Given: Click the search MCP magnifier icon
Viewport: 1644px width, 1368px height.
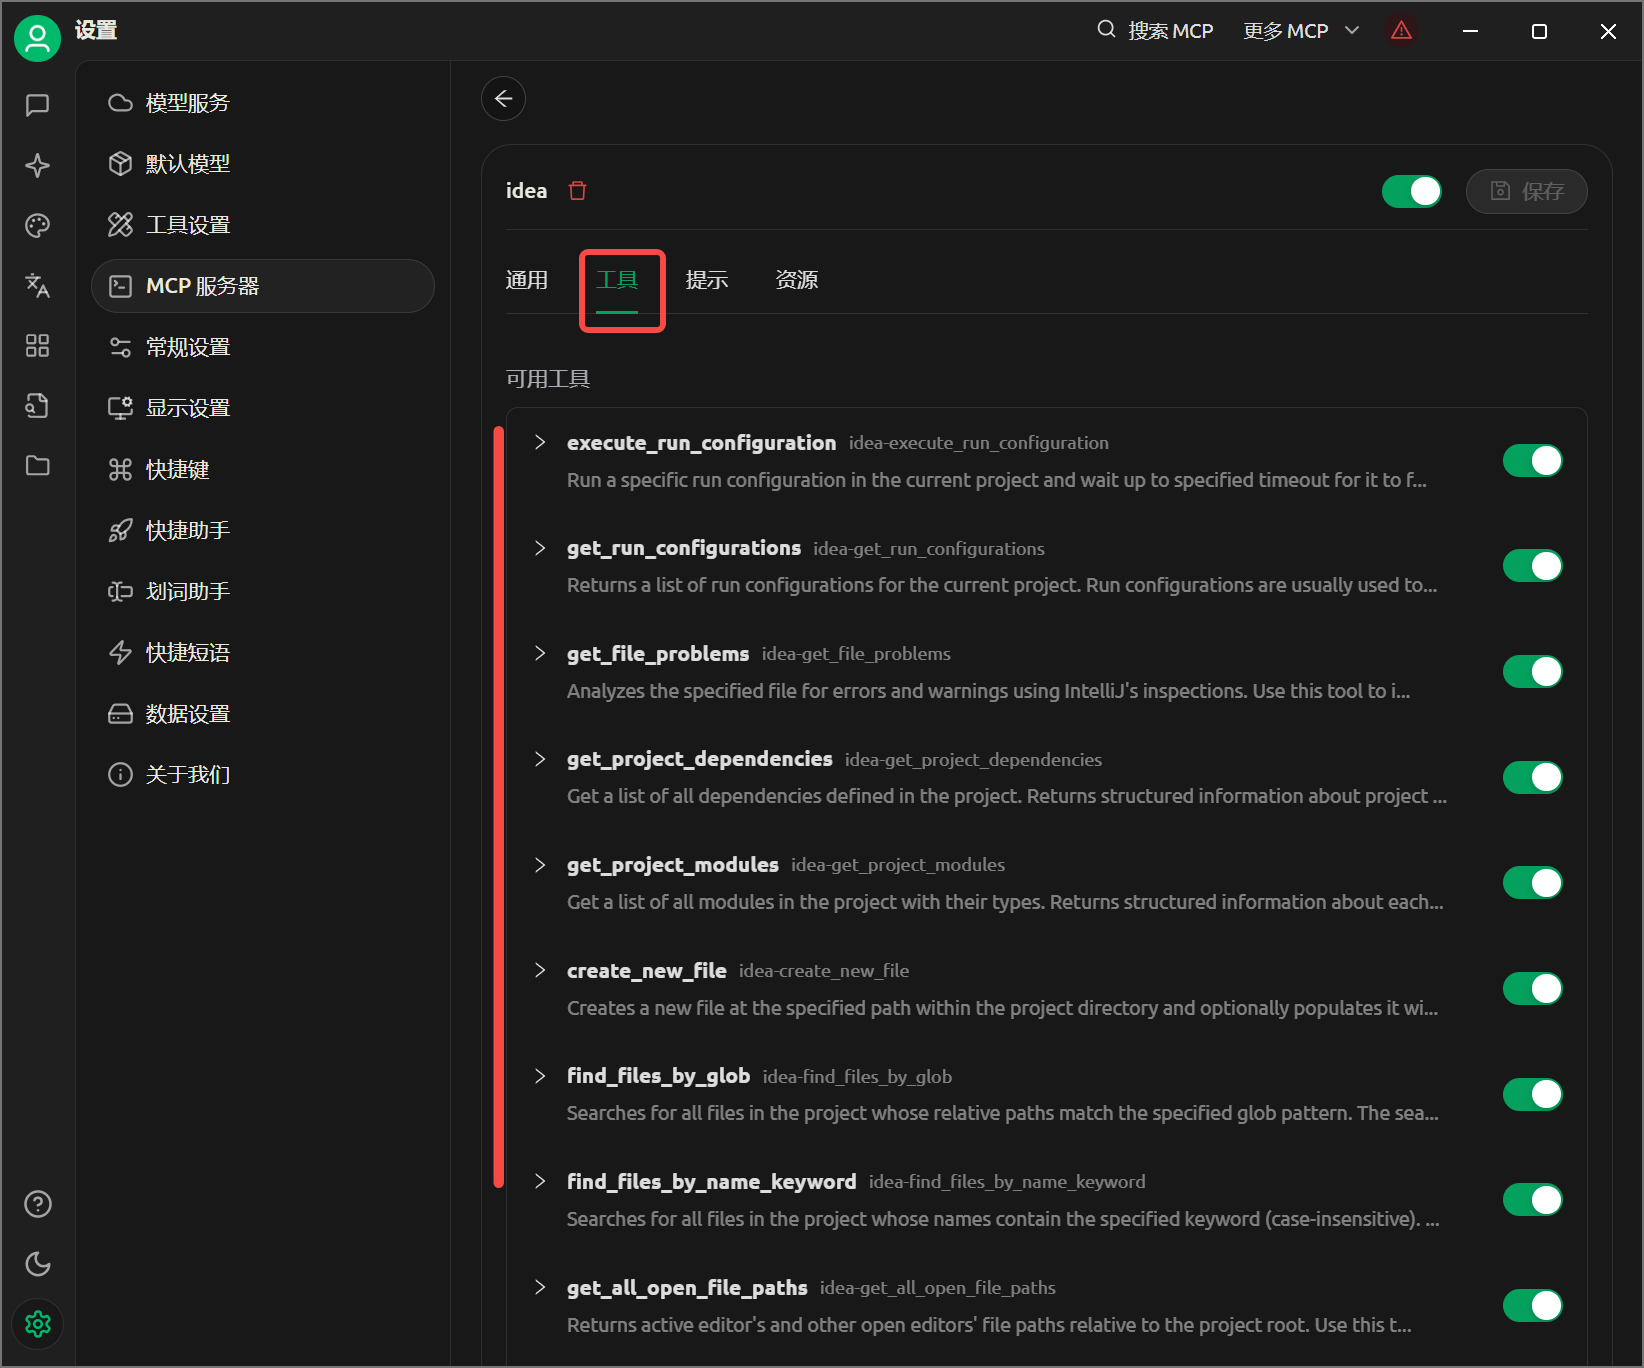Looking at the screenshot, I should tap(1106, 30).
